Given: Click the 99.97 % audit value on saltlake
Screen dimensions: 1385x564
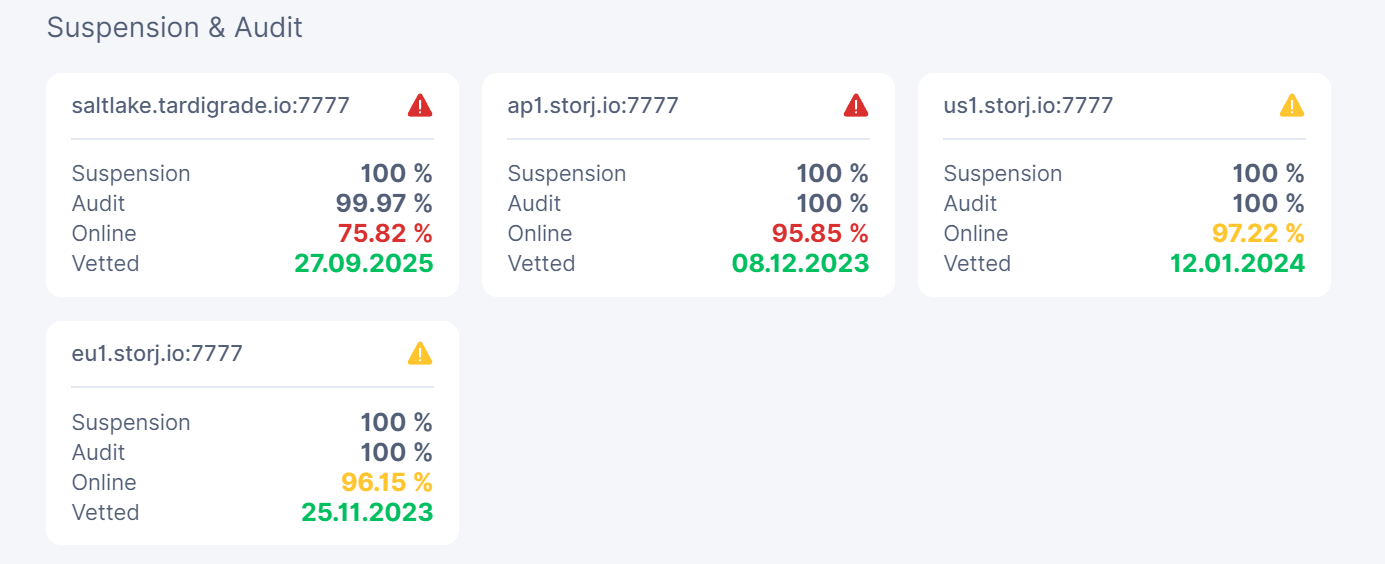Looking at the screenshot, I should [x=384, y=203].
